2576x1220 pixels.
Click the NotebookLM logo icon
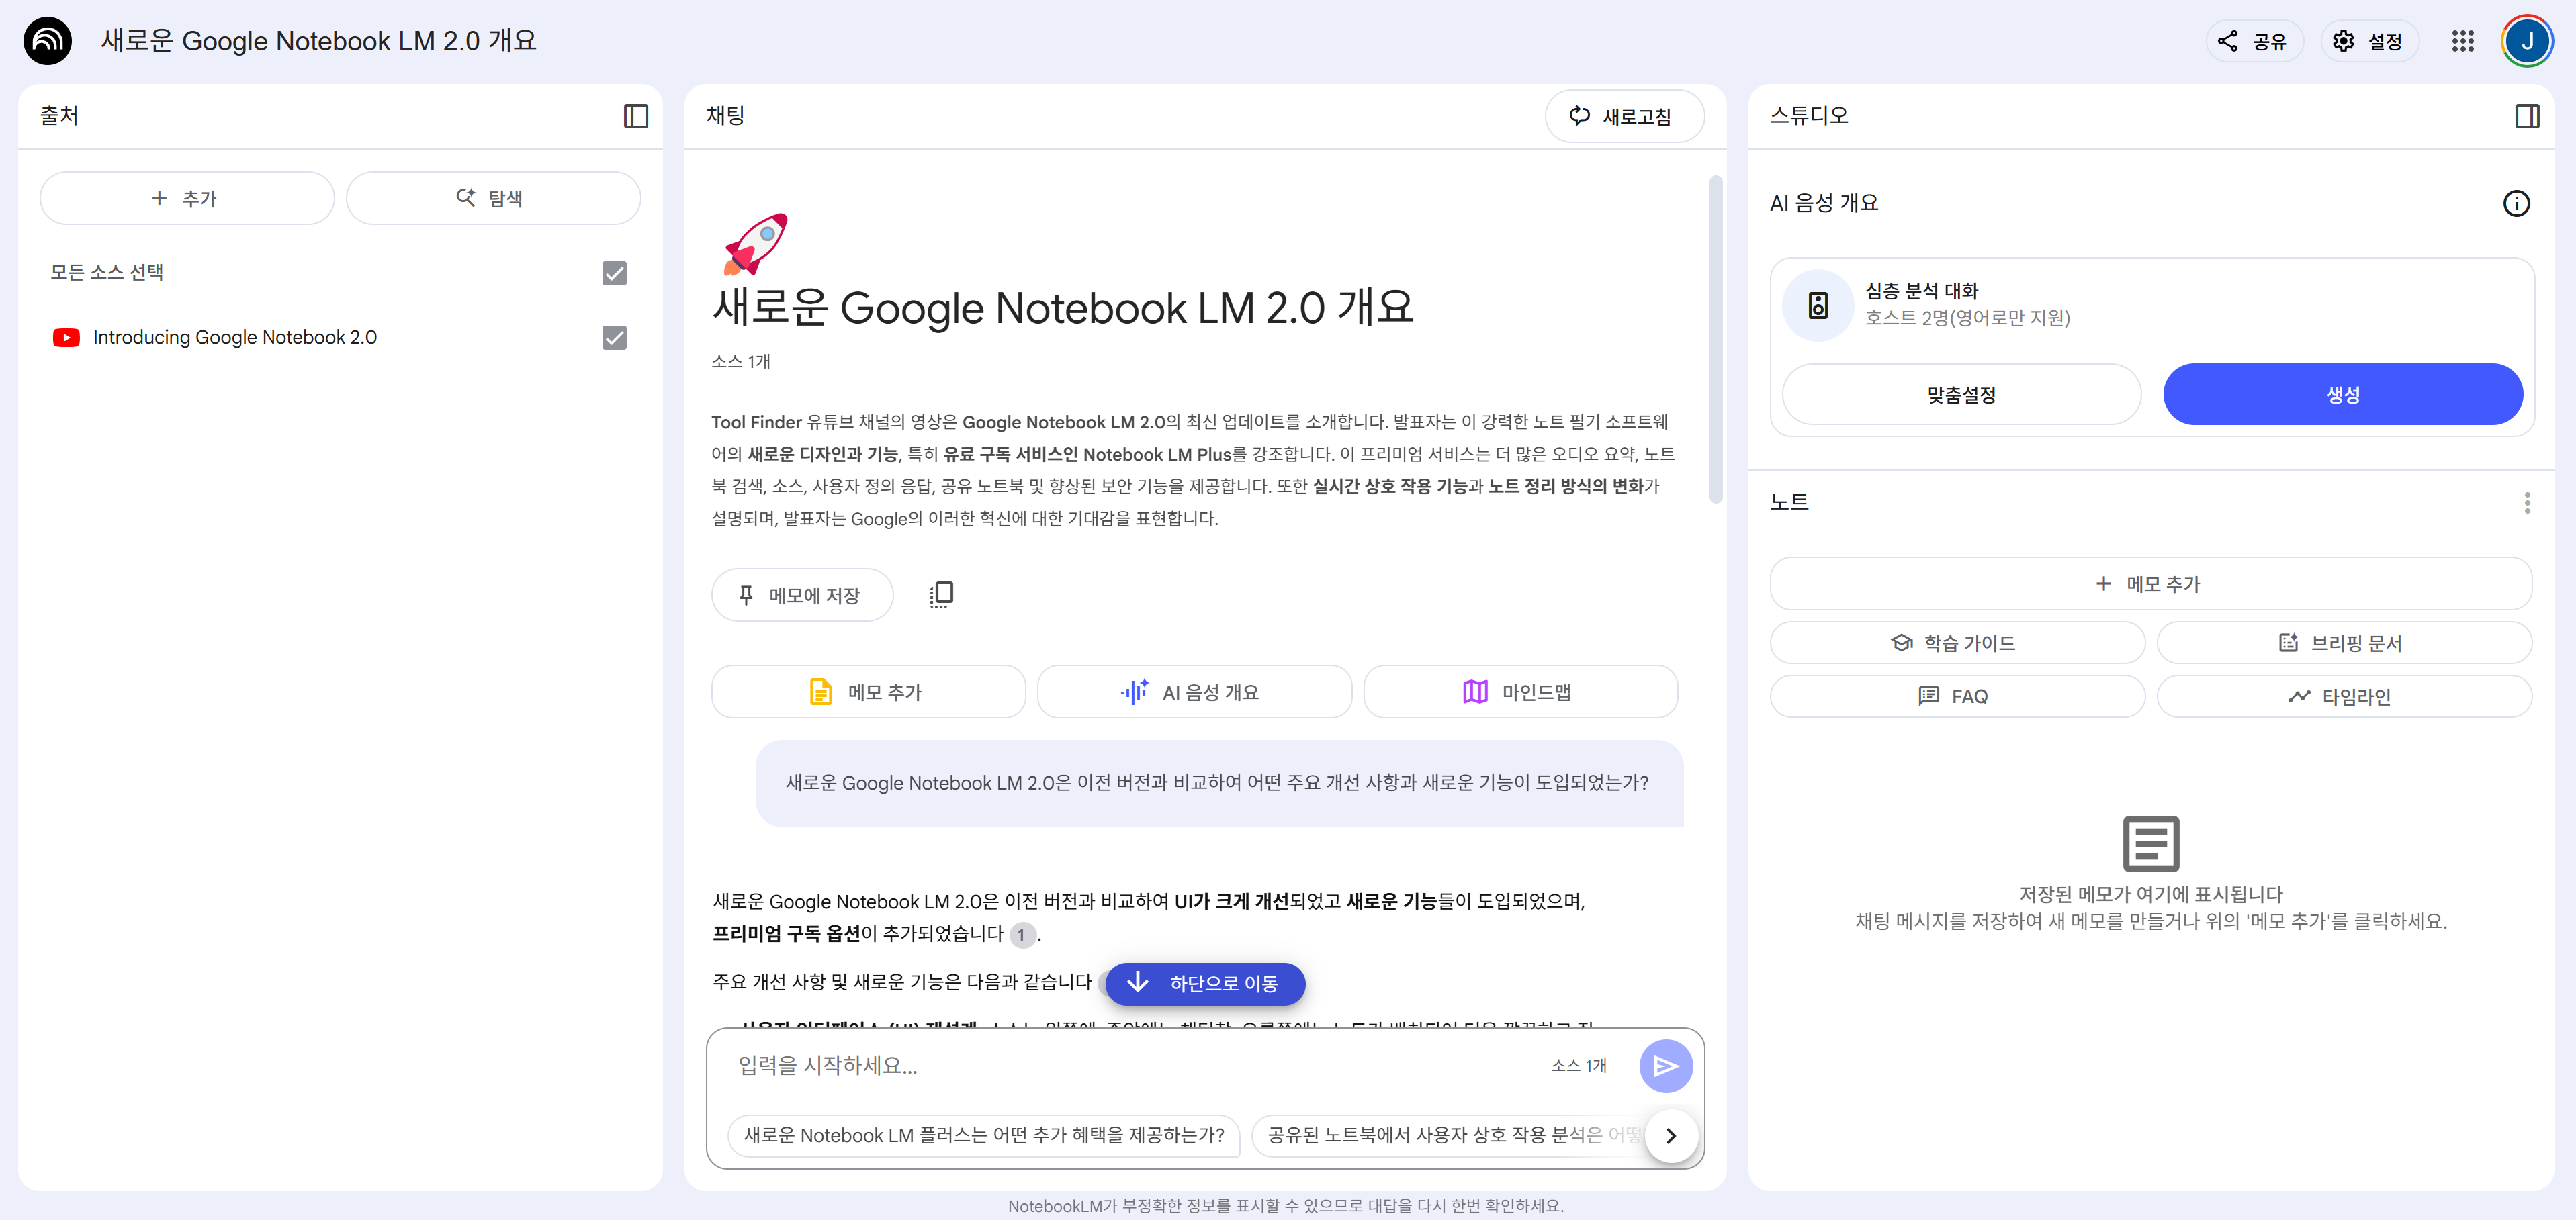pos(47,41)
